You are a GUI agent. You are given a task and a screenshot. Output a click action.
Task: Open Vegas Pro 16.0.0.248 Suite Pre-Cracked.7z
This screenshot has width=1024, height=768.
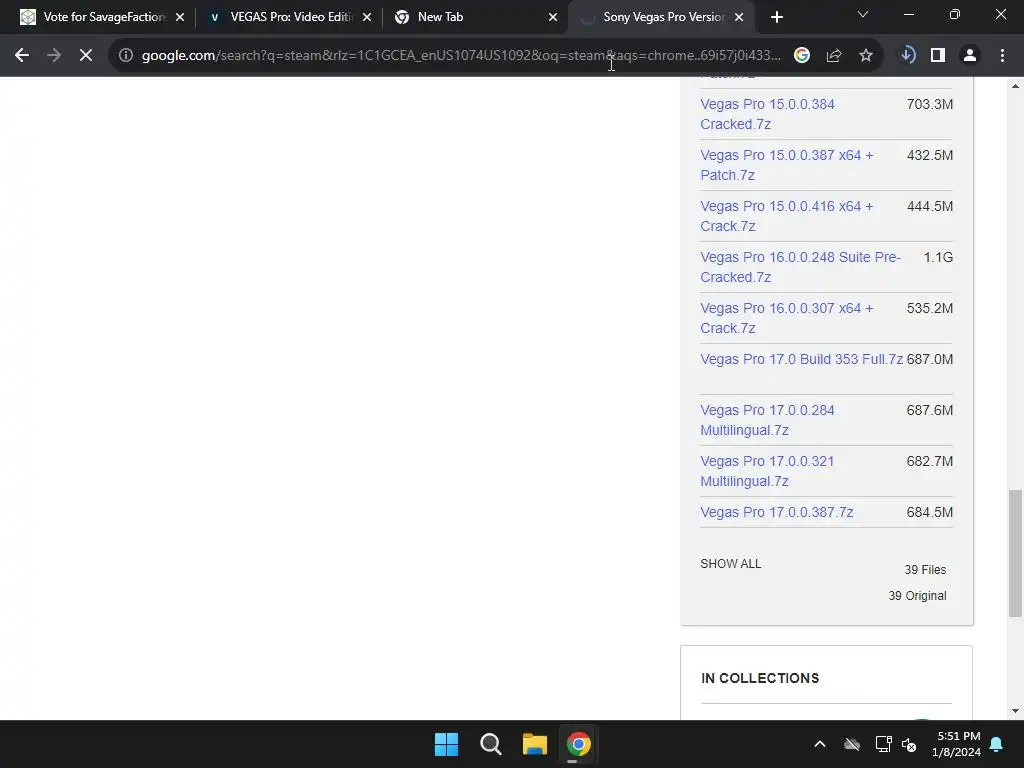click(x=801, y=267)
